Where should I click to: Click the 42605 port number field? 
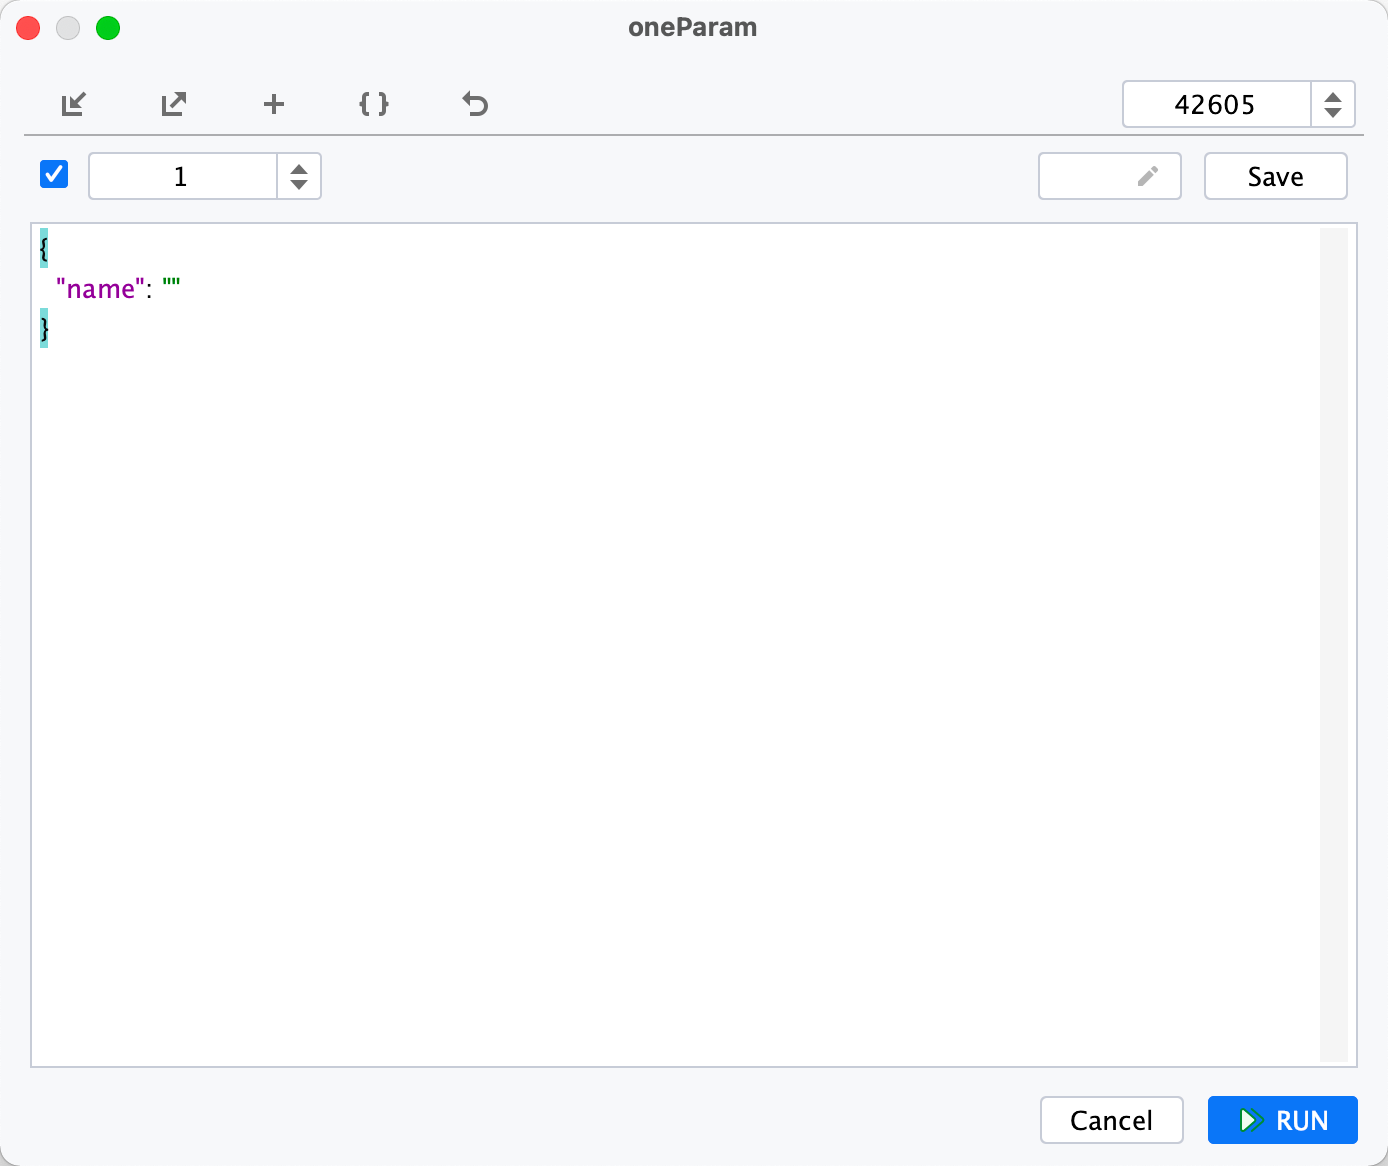click(1216, 104)
